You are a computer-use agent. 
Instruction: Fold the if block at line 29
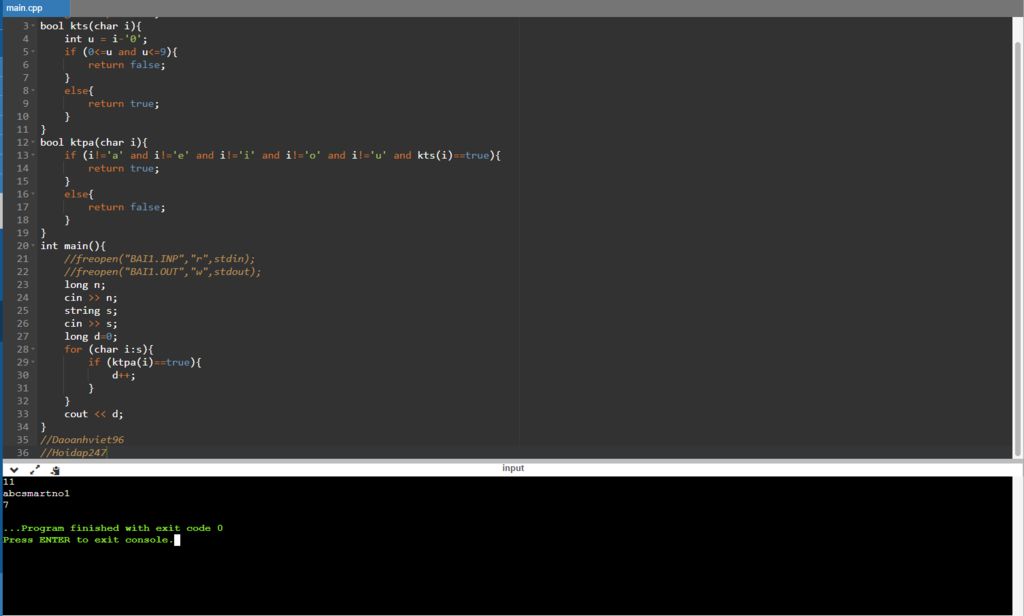click(33, 363)
